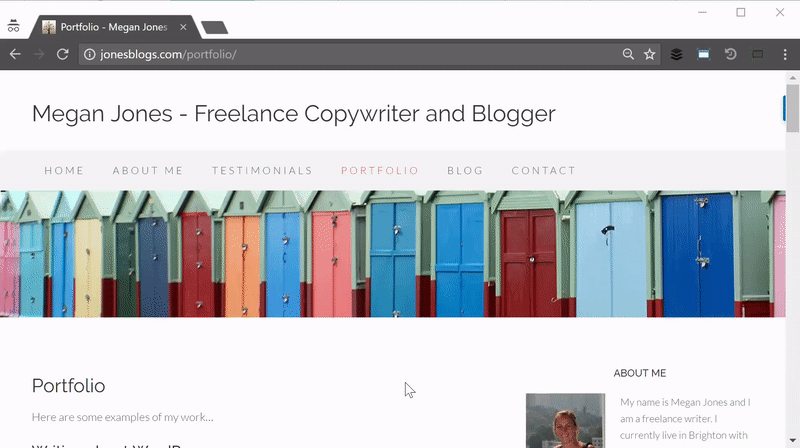Select PORTFOLIO navigation link

click(x=380, y=170)
